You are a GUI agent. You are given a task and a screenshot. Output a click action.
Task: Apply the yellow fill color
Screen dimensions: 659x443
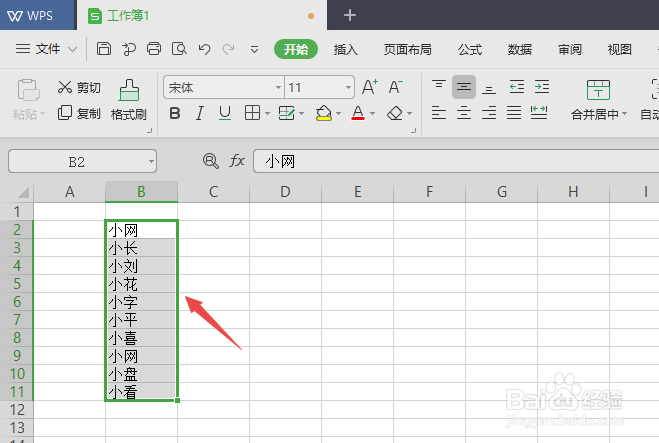pyautogui.click(x=324, y=113)
